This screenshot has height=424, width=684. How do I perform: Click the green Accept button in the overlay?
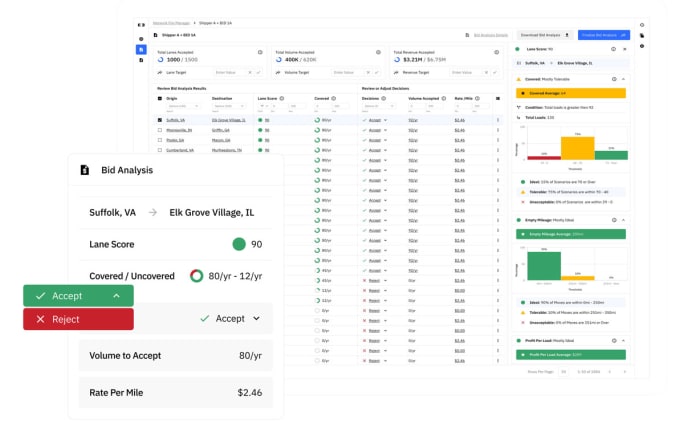pos(78,296)
